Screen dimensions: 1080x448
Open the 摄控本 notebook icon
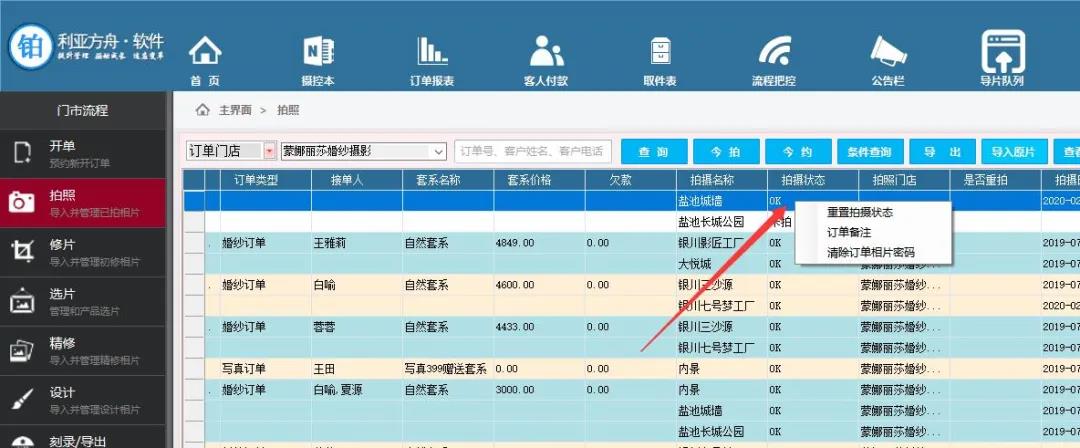coord(318,51)
